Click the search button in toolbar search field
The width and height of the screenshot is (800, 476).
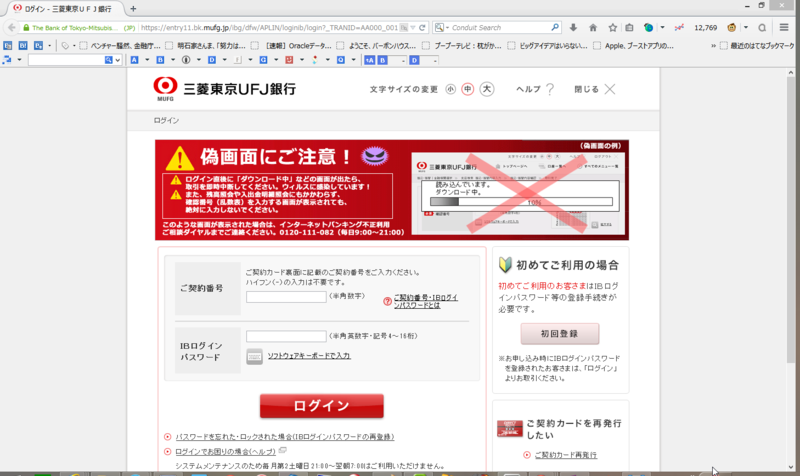[x=108, y=60]
